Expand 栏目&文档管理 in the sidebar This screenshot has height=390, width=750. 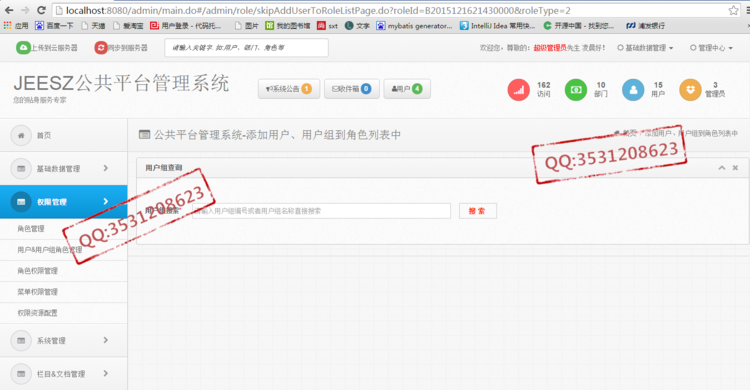[x=64, y=374]
